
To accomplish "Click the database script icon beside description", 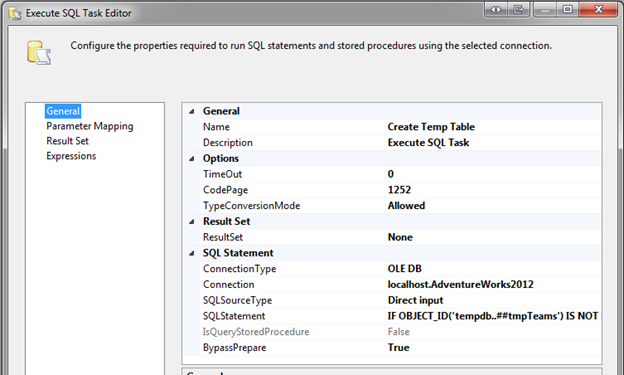I will pyautogui.click(x=39, y=53).
